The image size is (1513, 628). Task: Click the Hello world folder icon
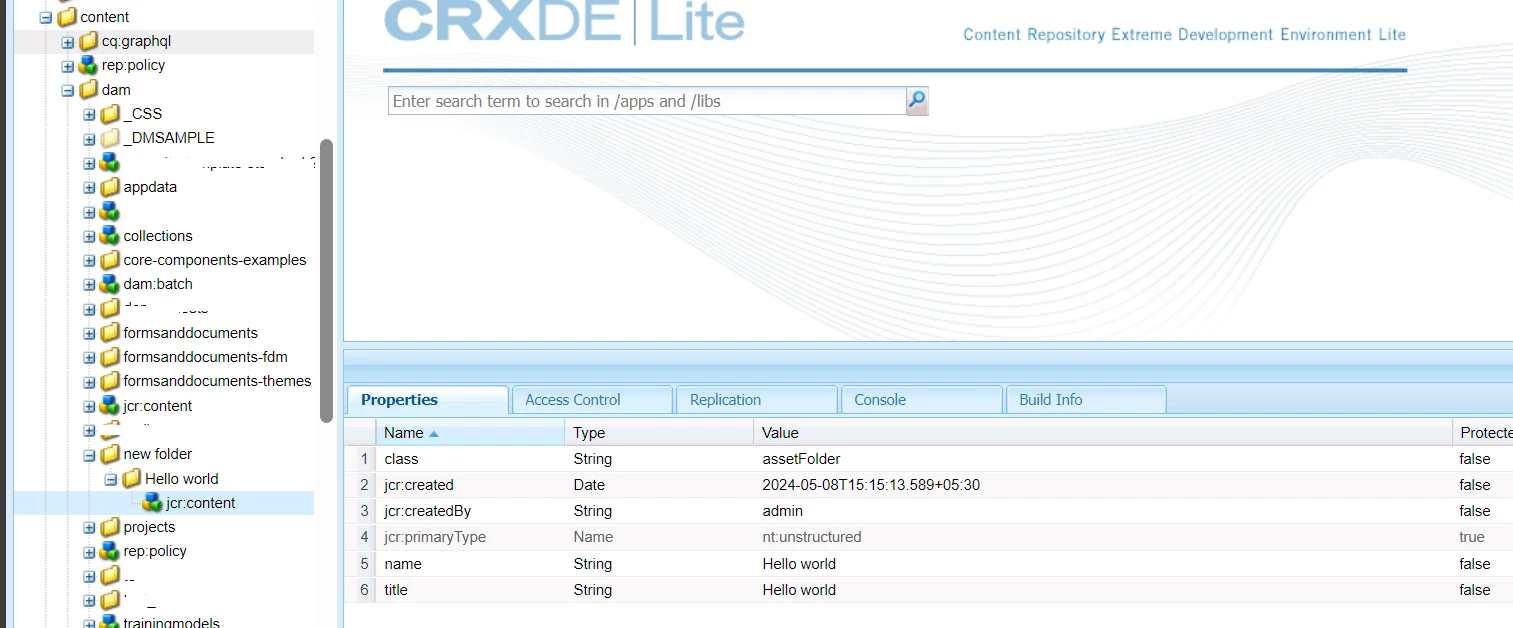tap(131, 479)
